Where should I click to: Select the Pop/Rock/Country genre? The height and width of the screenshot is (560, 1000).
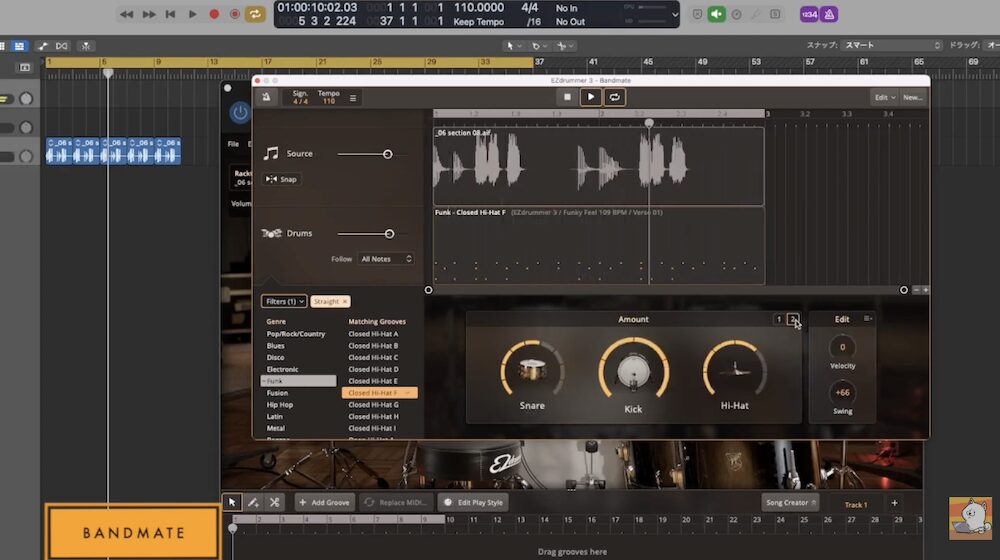(296, 334)
